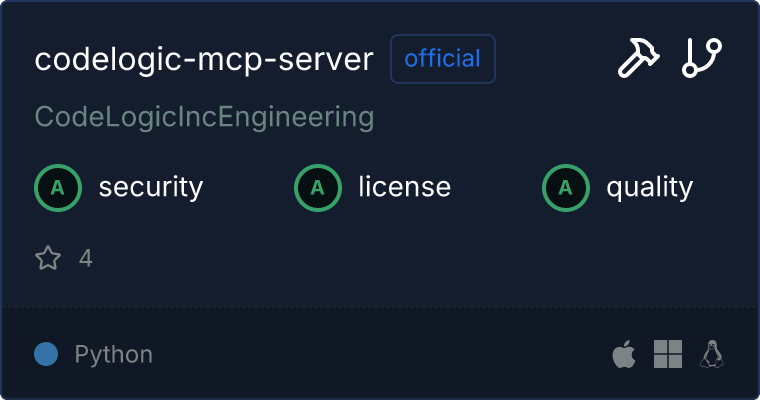The height and width of the screenshot is (400, 760).
Task: Click the star icon
Action: [x=48, y=259]
